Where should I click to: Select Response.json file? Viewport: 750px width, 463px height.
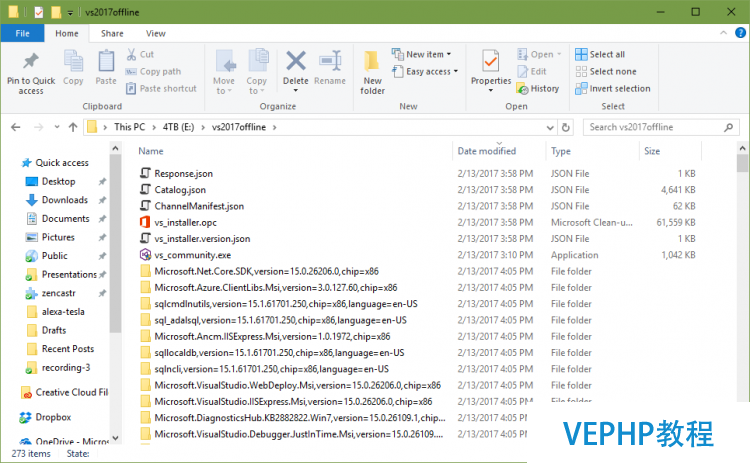click(183, 174)
